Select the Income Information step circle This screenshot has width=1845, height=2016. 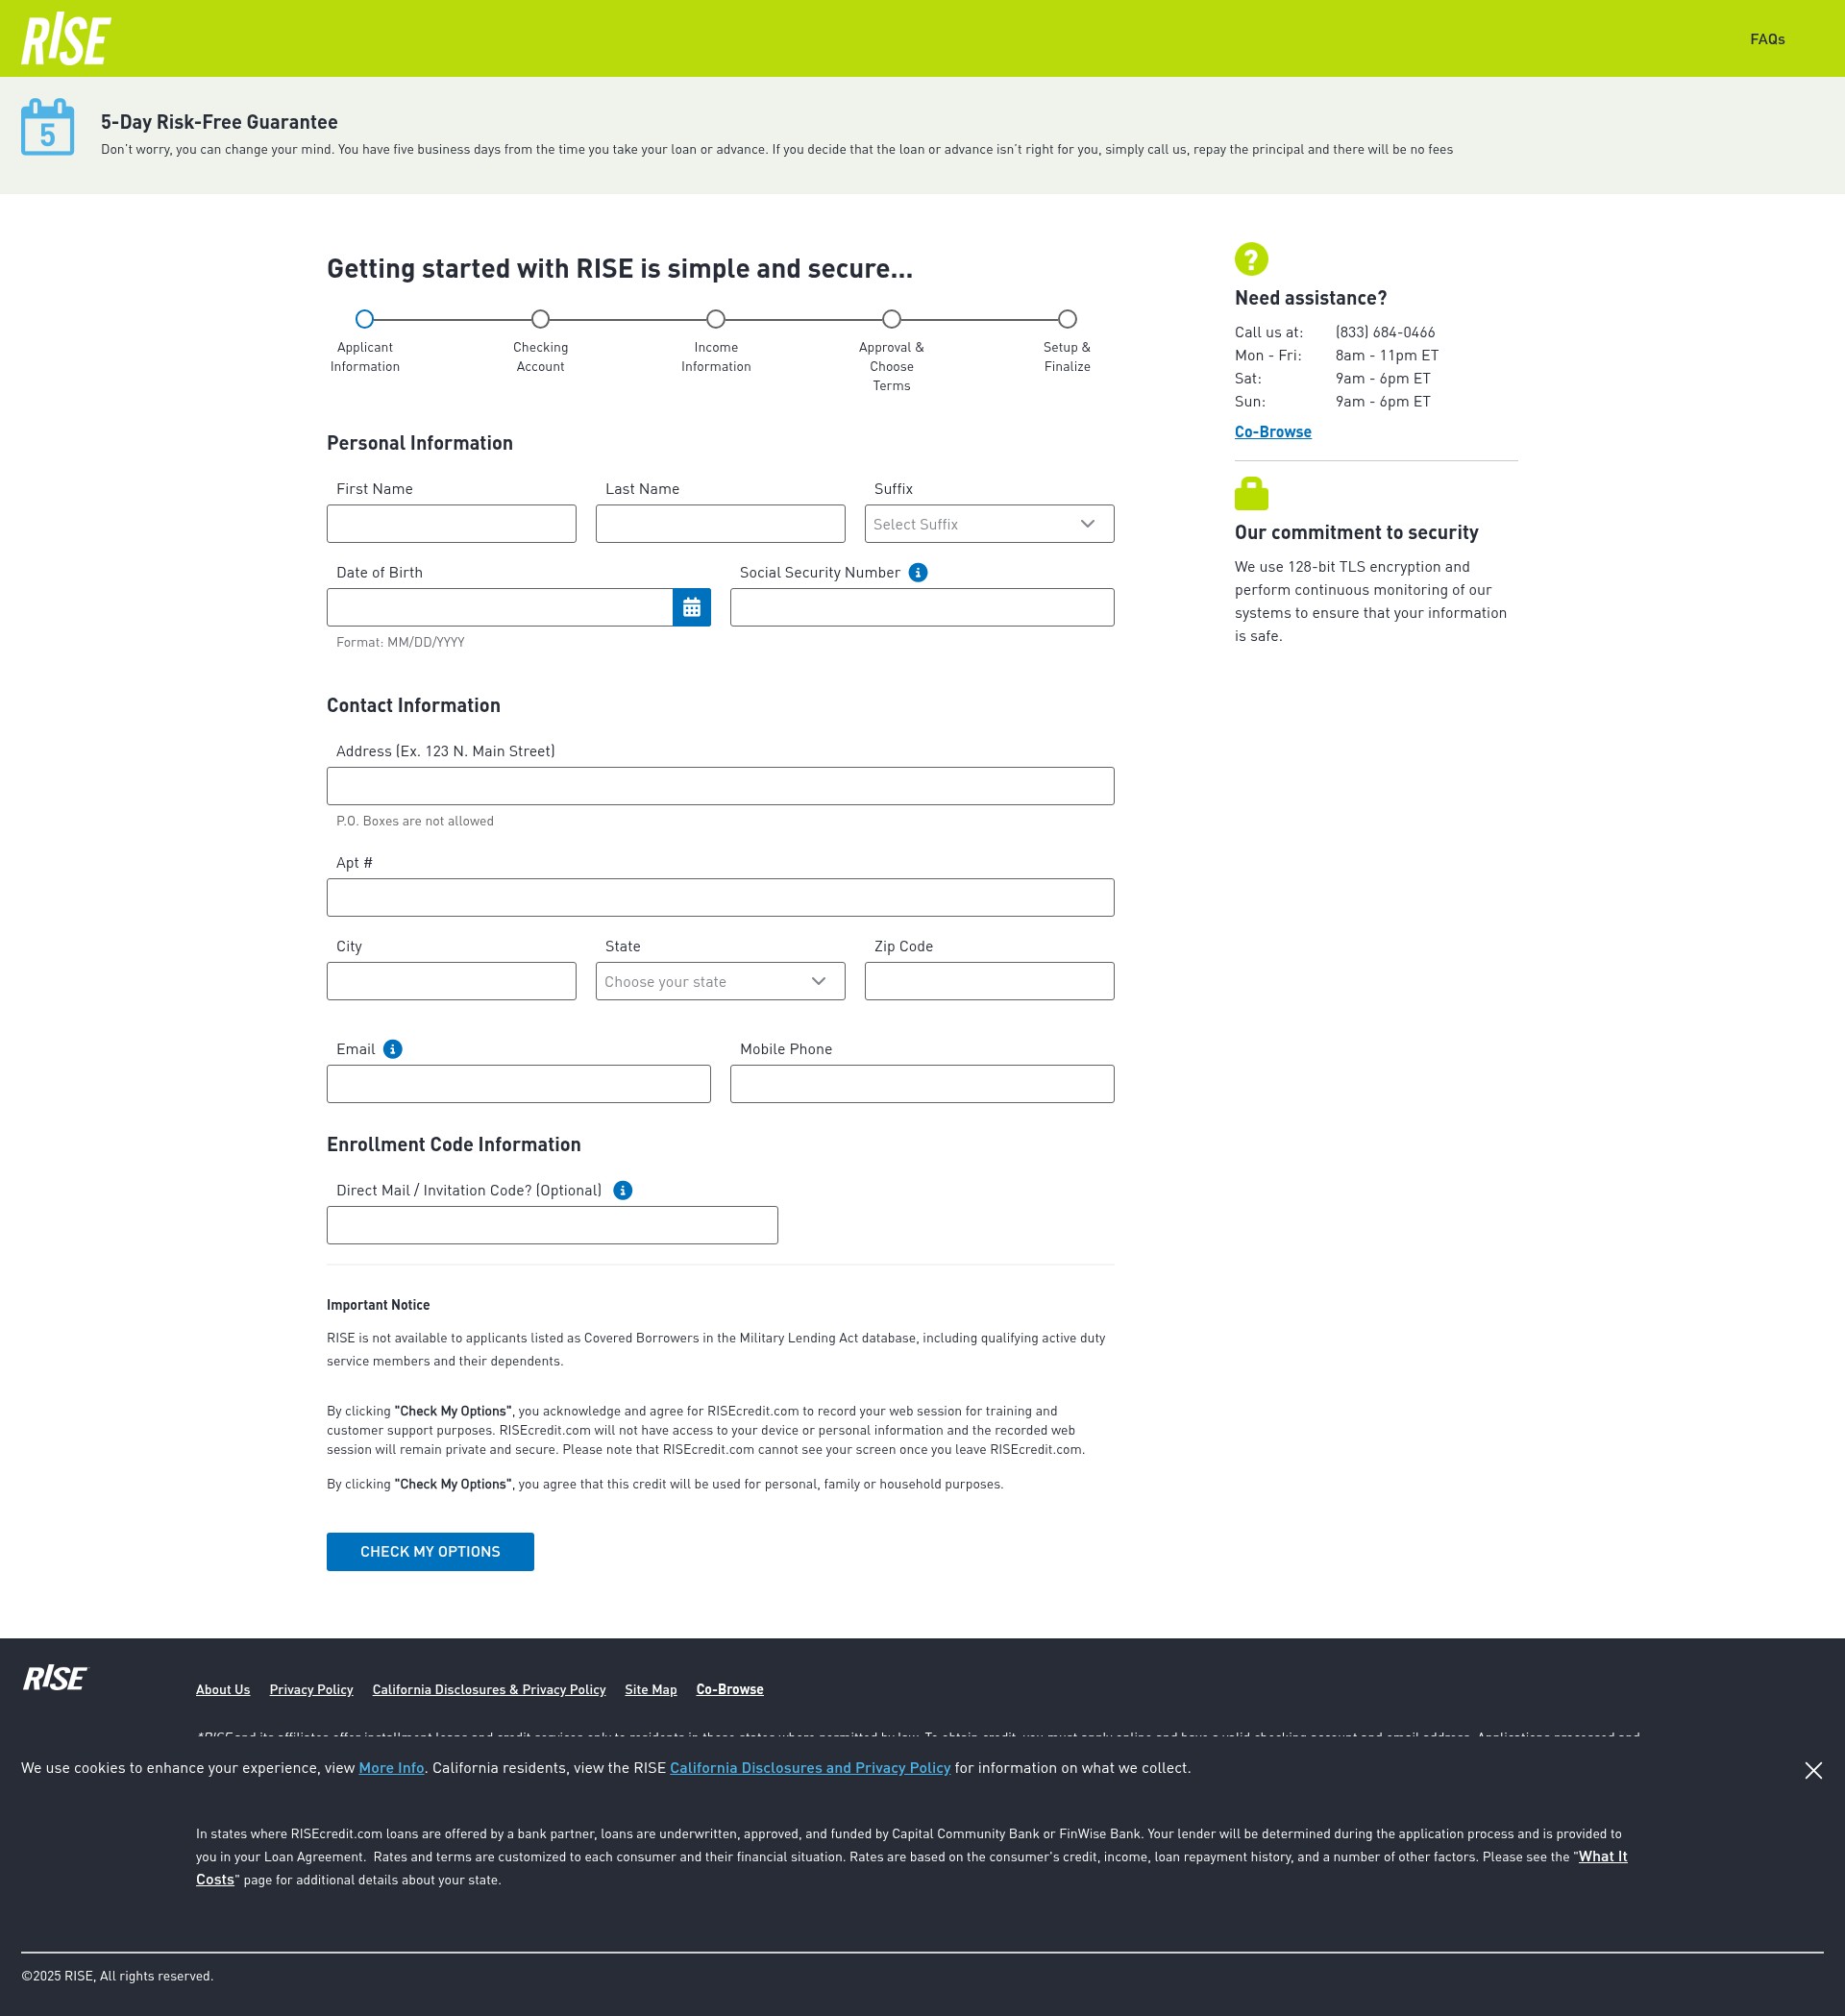pyautogui.click(x=716, y=319)
